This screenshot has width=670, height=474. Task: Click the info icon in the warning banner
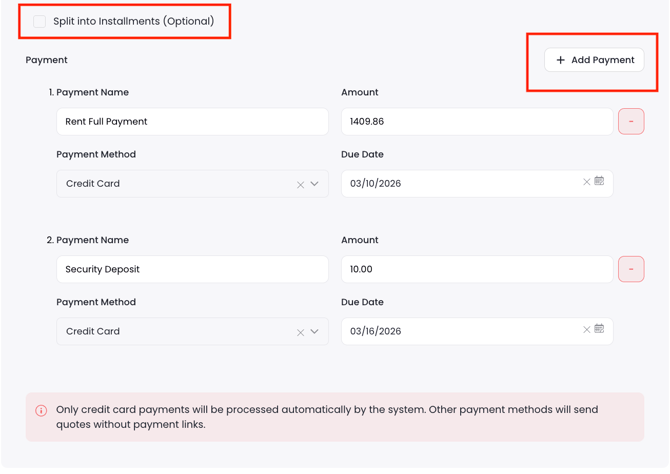(x=41, y=411)
